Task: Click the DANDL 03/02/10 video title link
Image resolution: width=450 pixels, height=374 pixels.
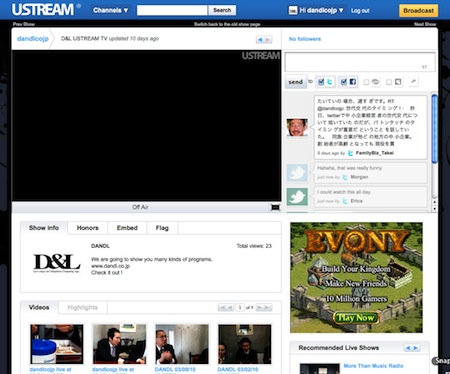Action: [x=238, y=369]
